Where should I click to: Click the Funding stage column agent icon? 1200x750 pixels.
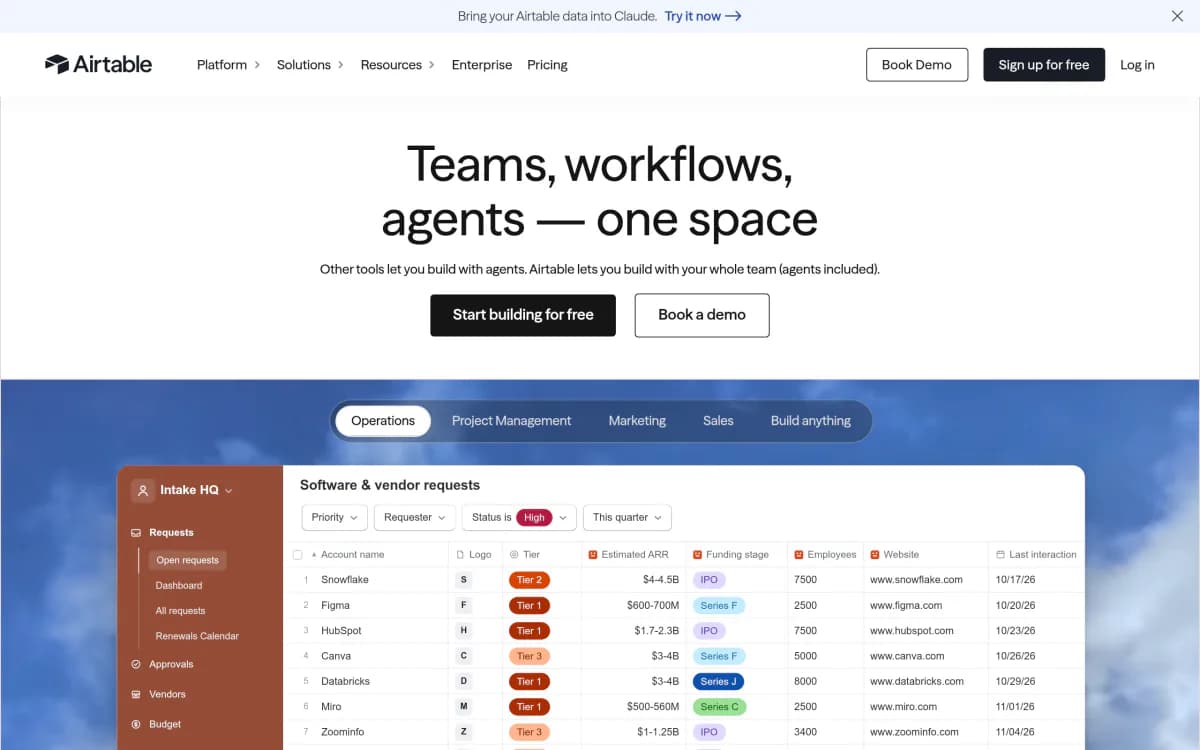pos(697,554)
